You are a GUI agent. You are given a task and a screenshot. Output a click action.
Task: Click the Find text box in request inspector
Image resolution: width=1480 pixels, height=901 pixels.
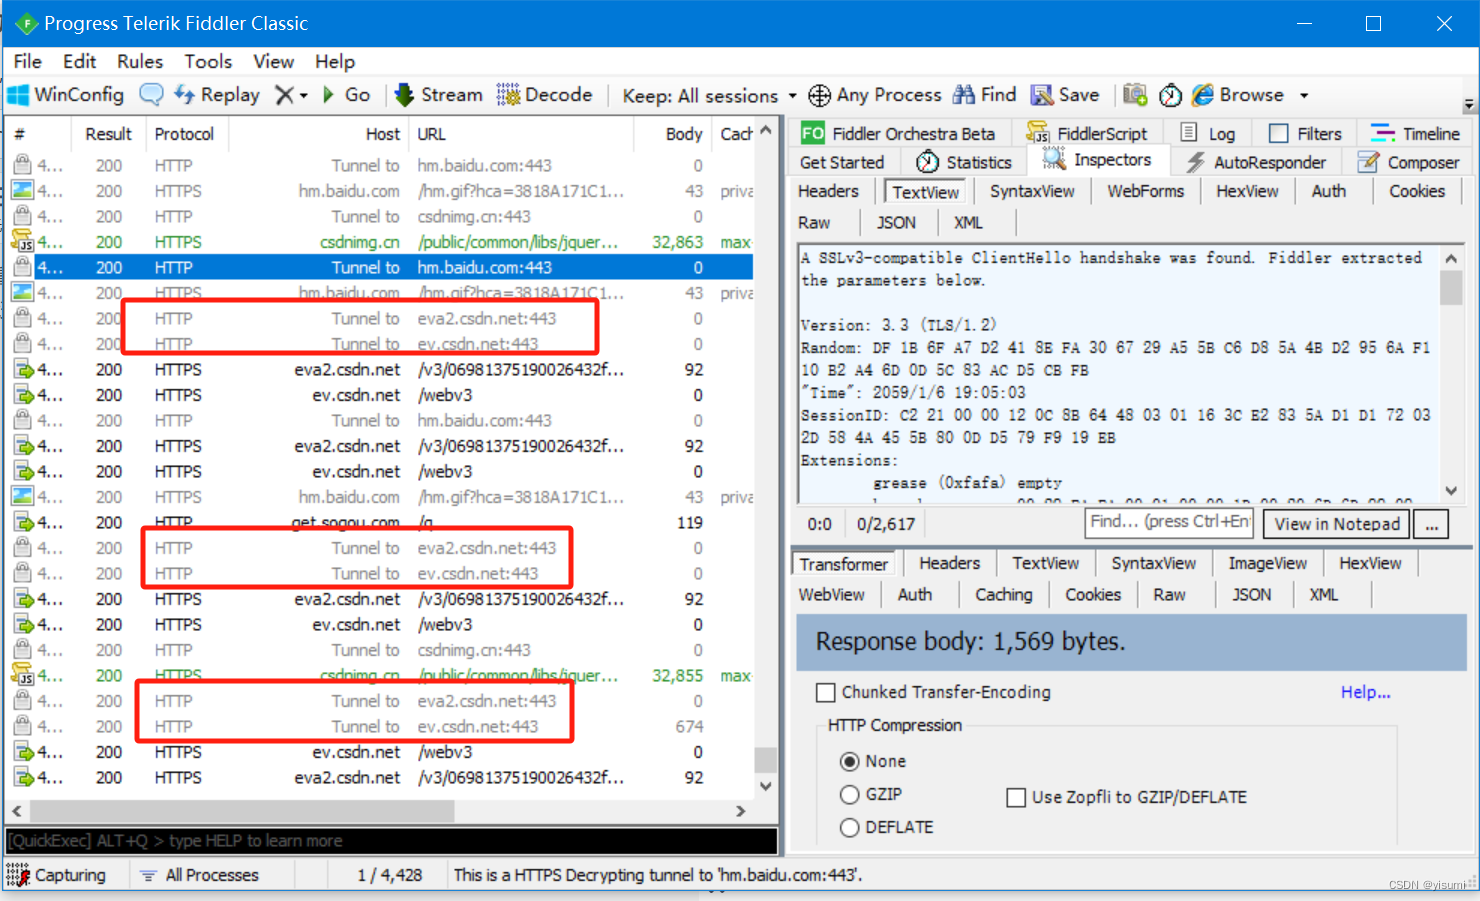(1170, 522)
